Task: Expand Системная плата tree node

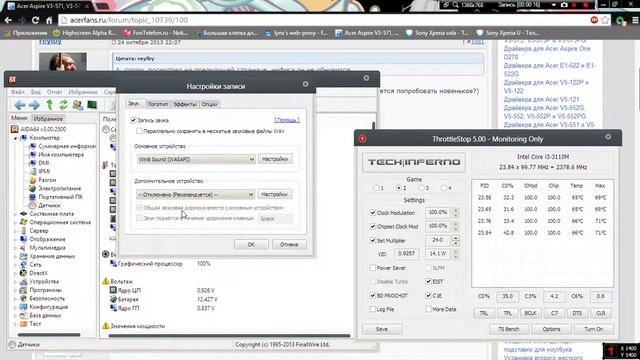Action: [x=16, y=214]
